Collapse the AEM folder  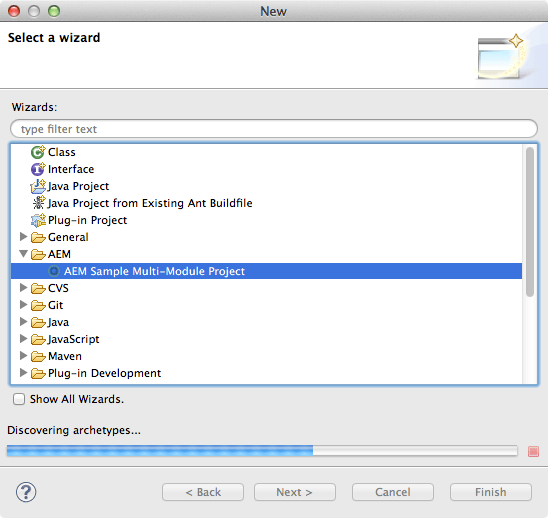[x=23, y=254]
